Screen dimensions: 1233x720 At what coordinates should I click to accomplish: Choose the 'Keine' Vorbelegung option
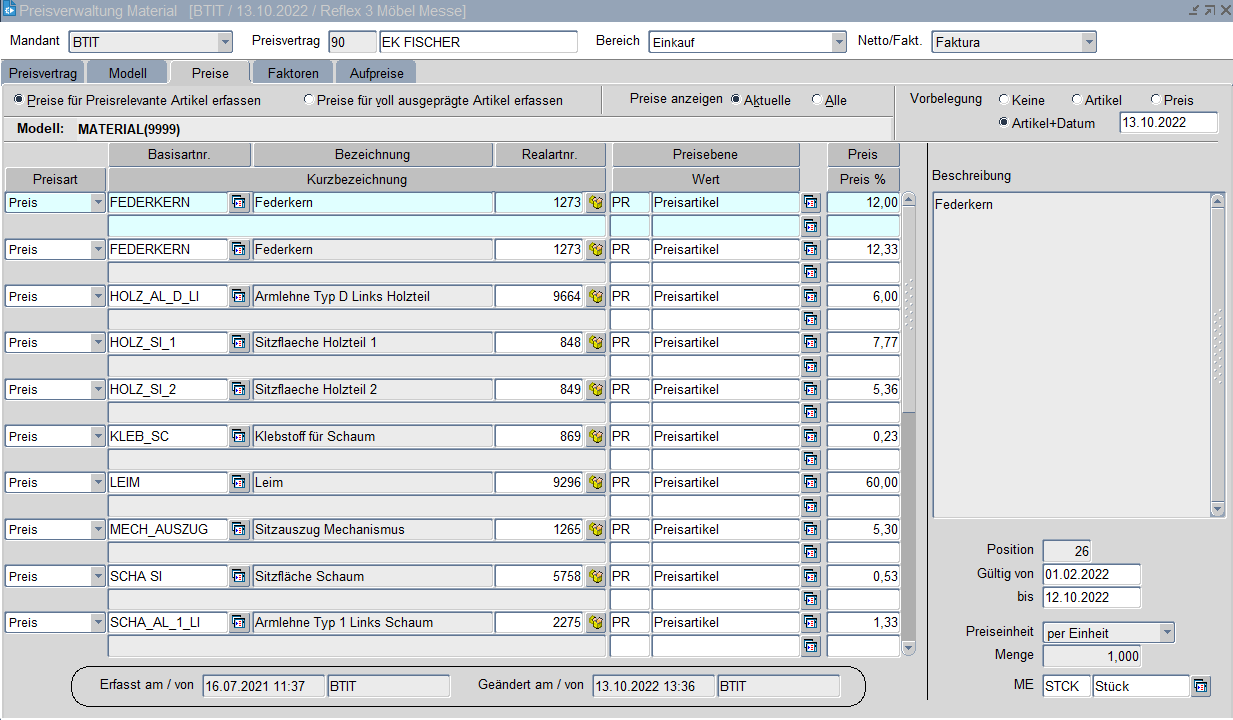click(1004, 100)
